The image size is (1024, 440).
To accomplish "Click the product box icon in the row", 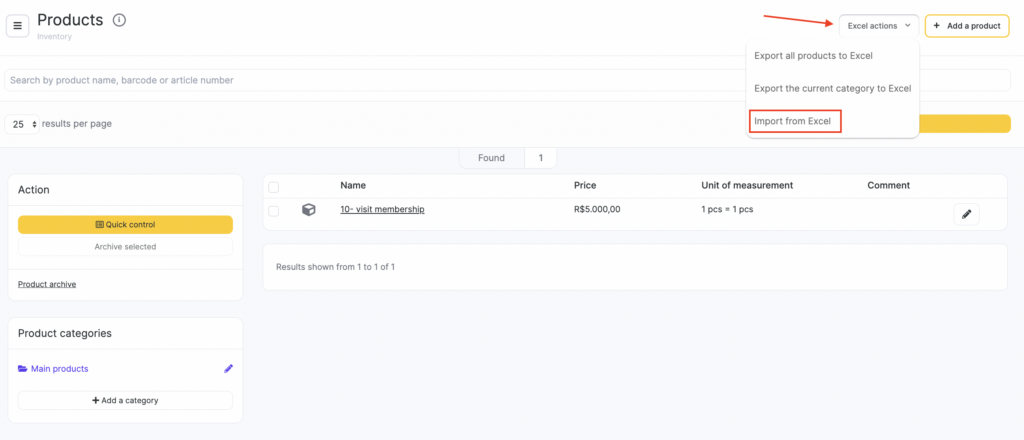I will pos(309,210).
